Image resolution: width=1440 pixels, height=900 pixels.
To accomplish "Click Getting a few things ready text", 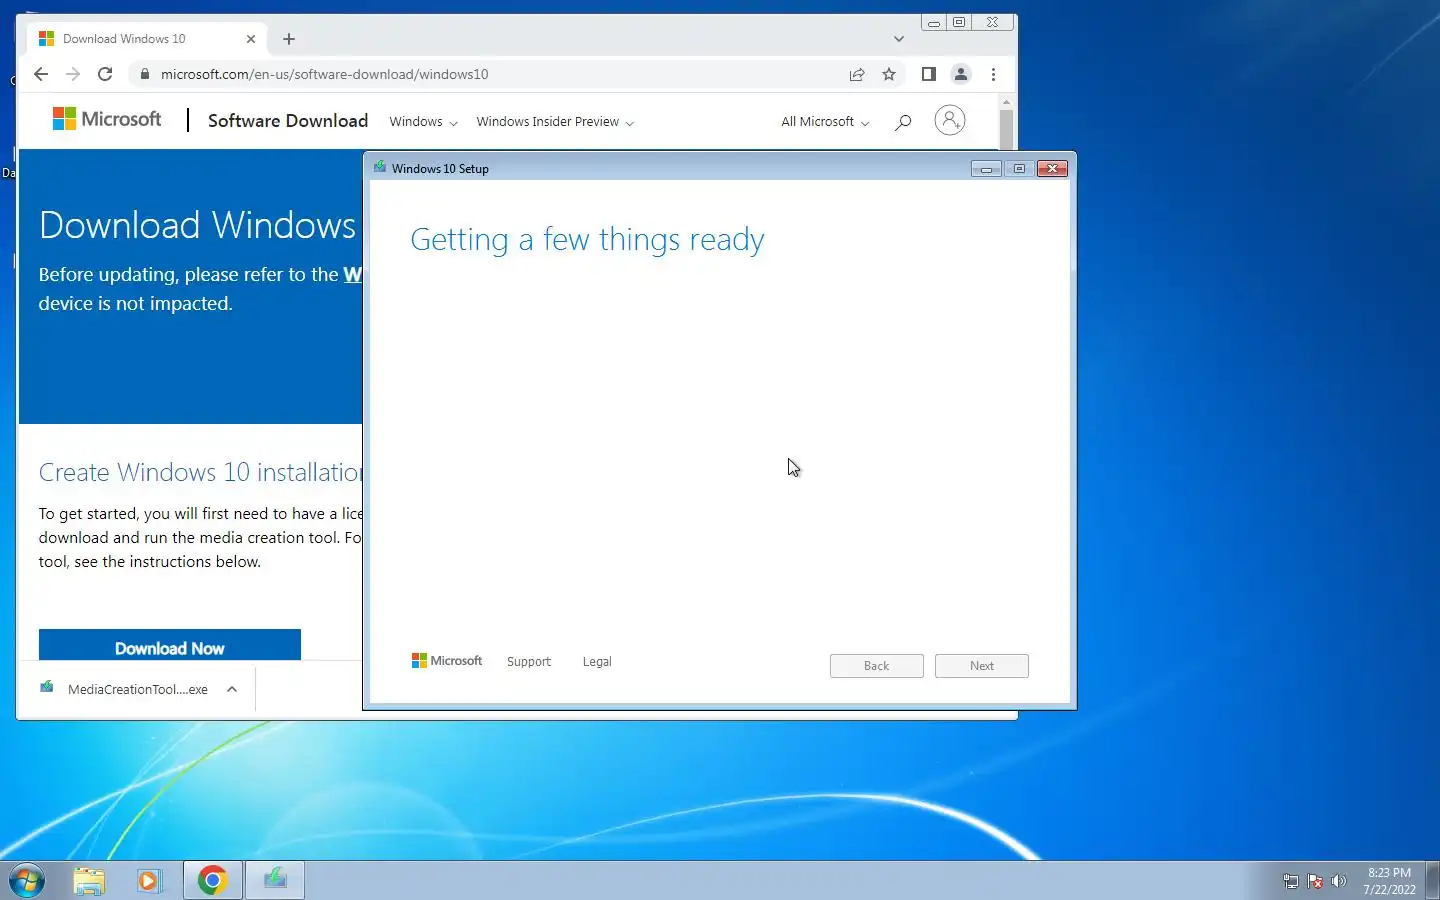I will 587,240.
